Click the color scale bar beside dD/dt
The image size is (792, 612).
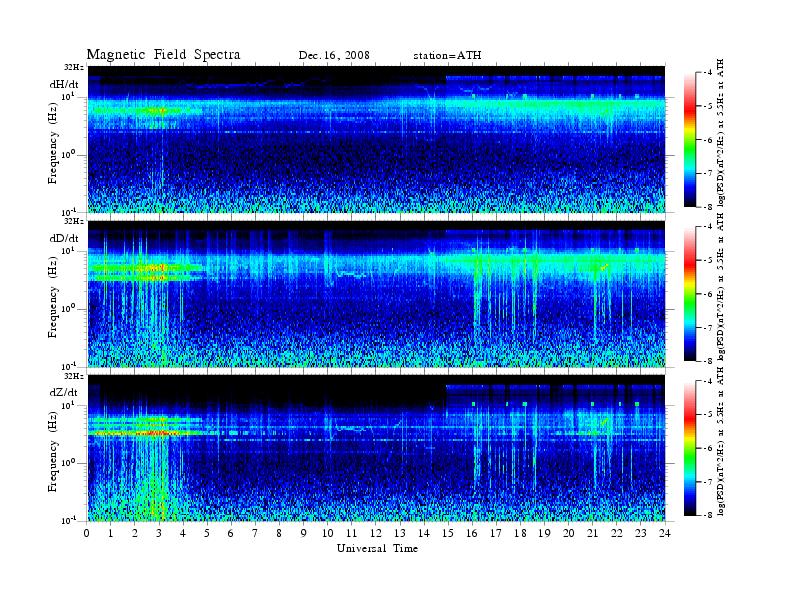tap(690, 294)
